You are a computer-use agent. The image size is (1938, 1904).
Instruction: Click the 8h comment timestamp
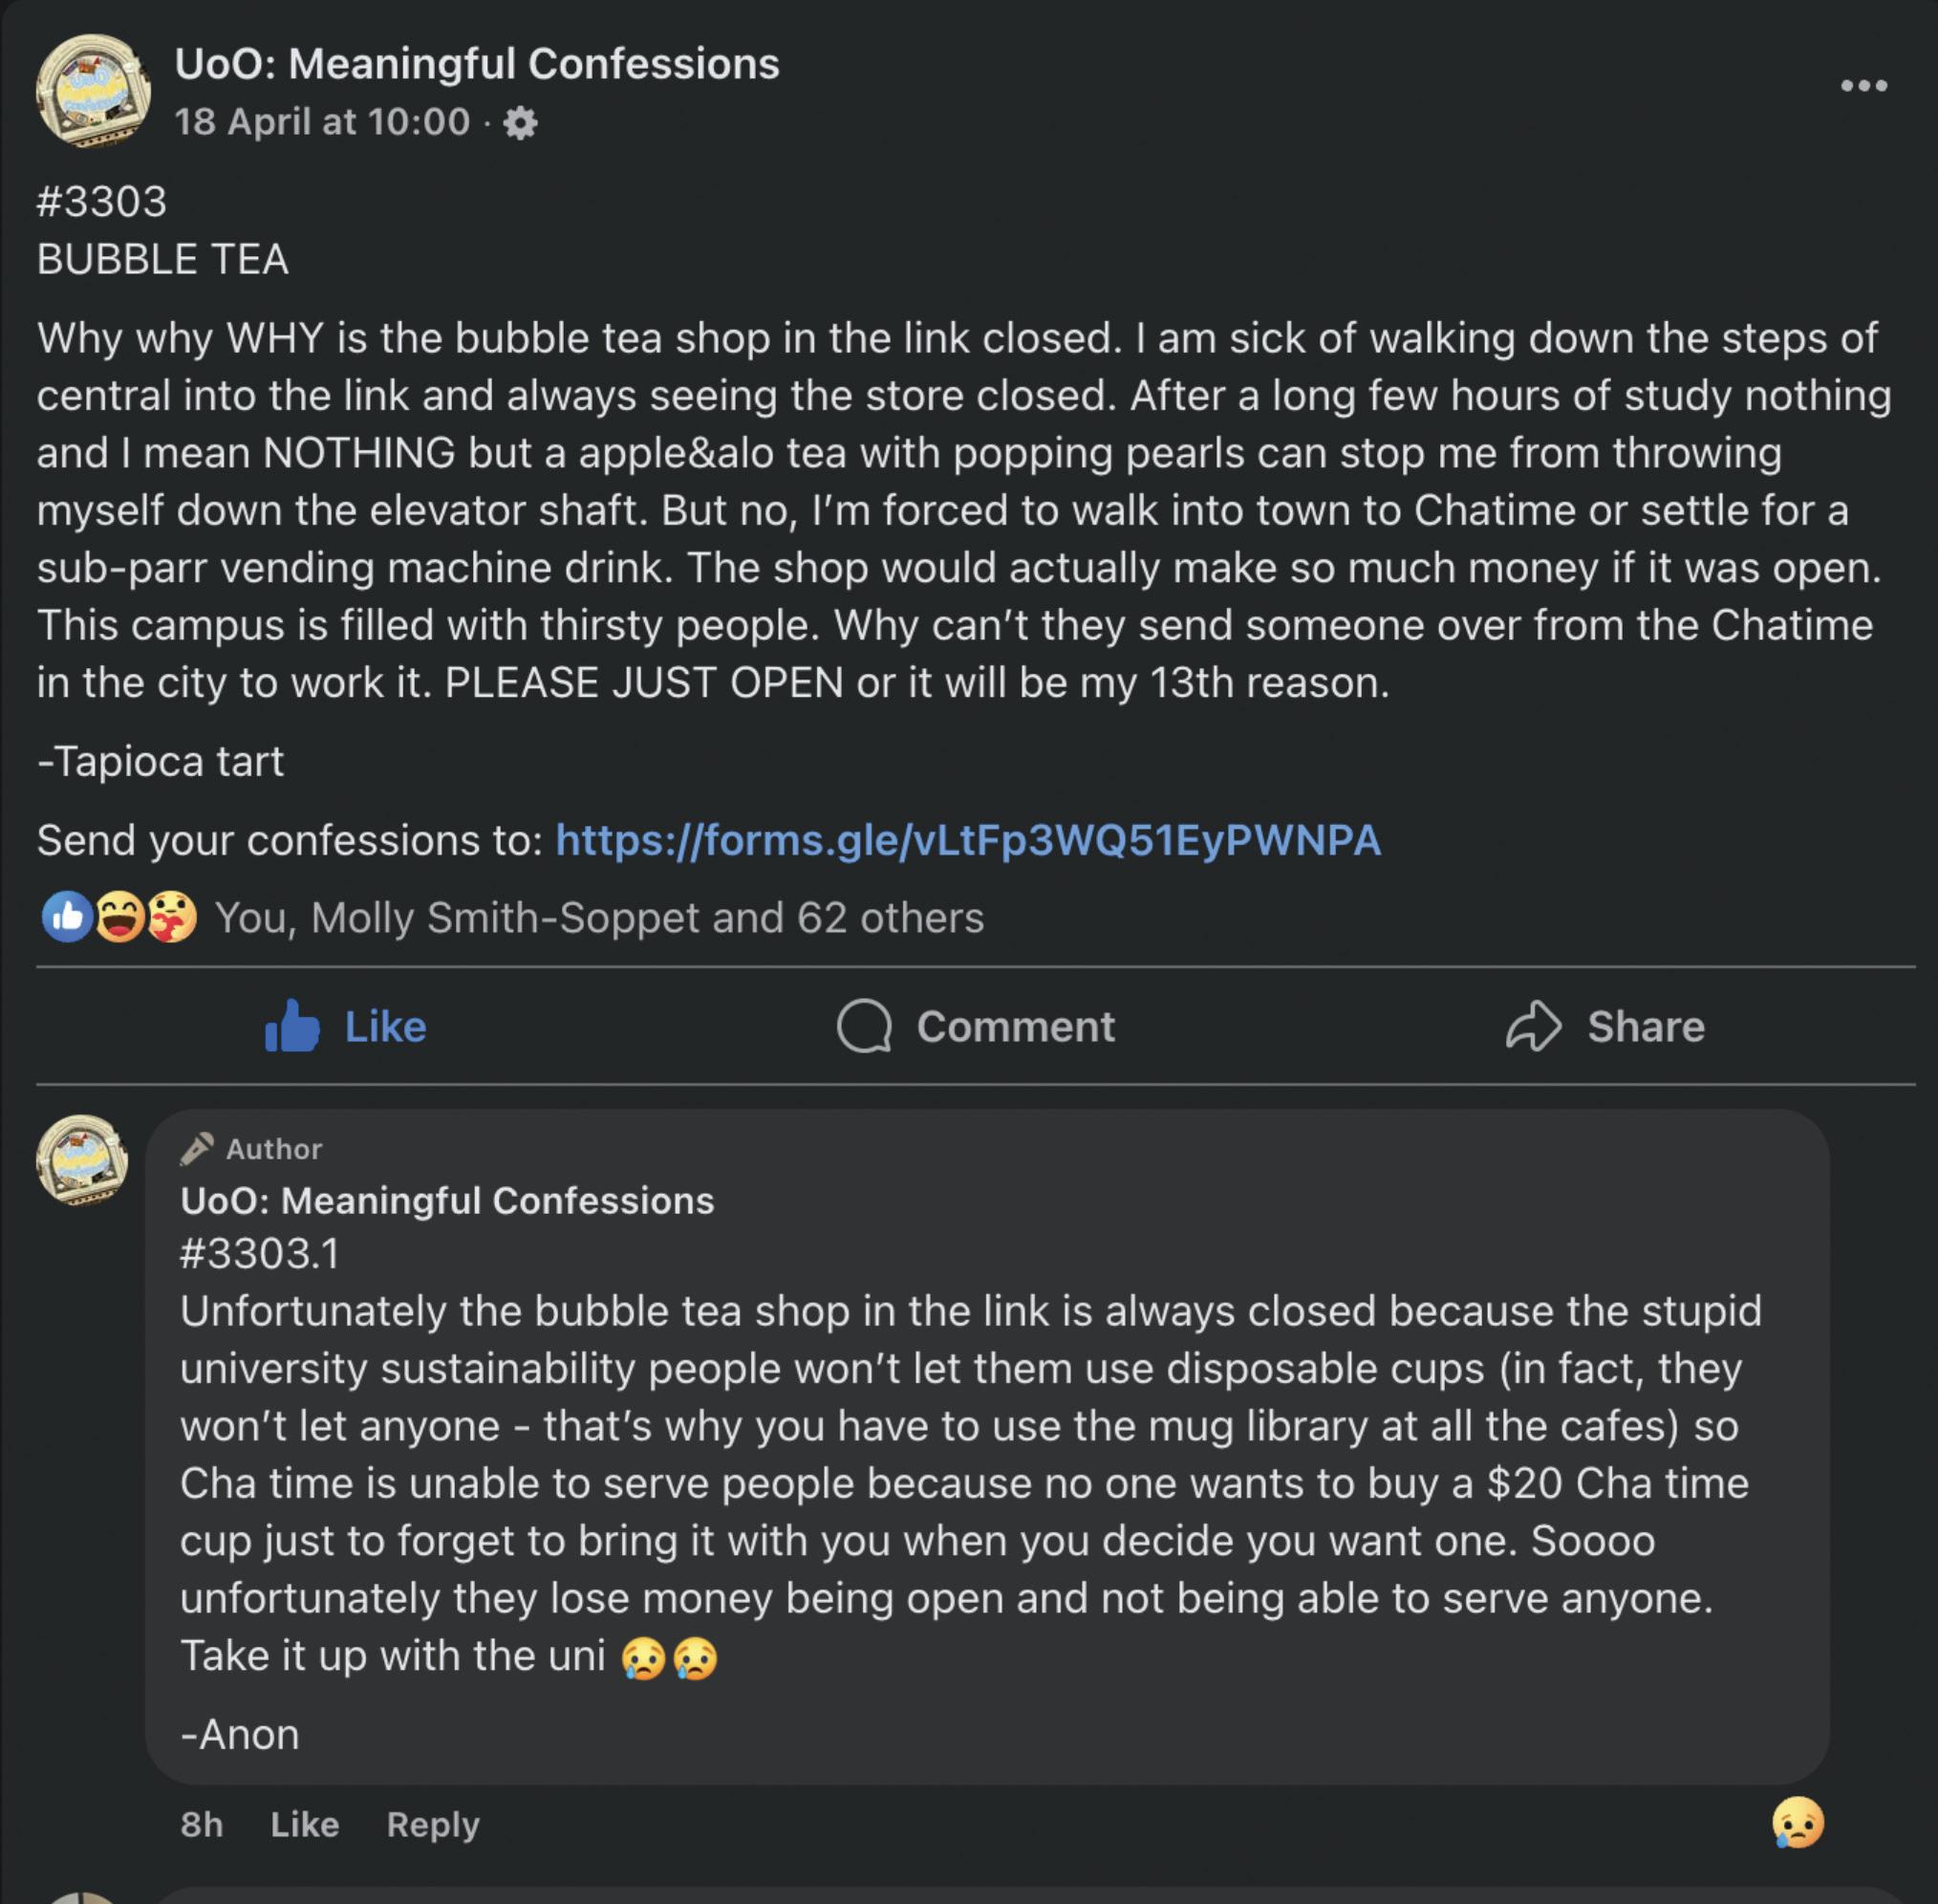[201, 1824]
